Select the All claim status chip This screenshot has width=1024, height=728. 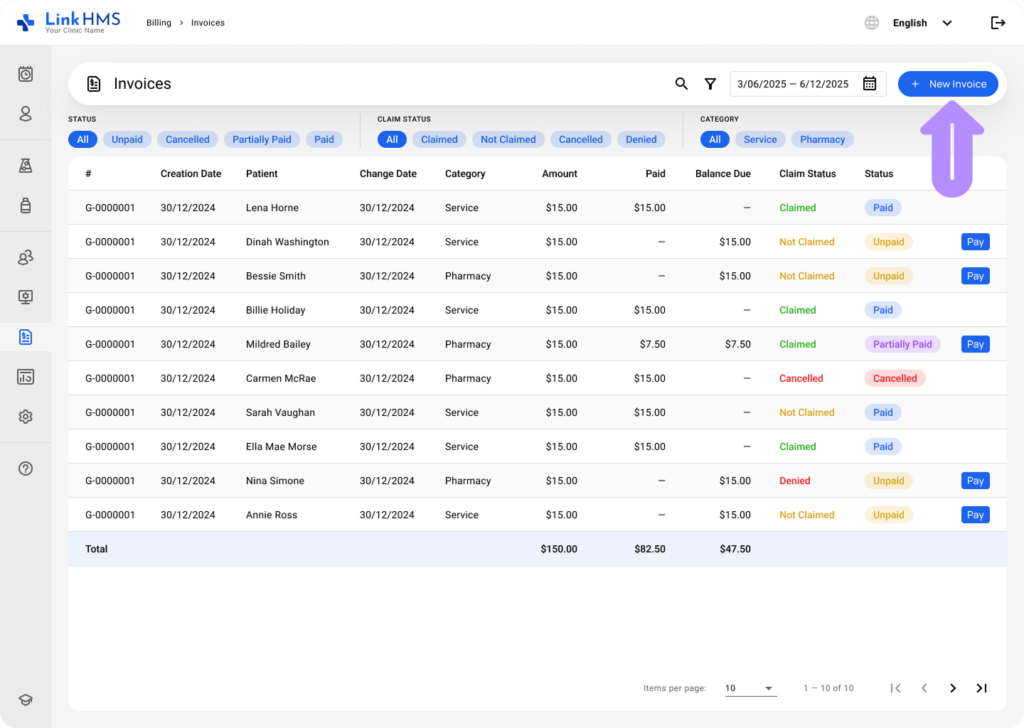[392, 139]
